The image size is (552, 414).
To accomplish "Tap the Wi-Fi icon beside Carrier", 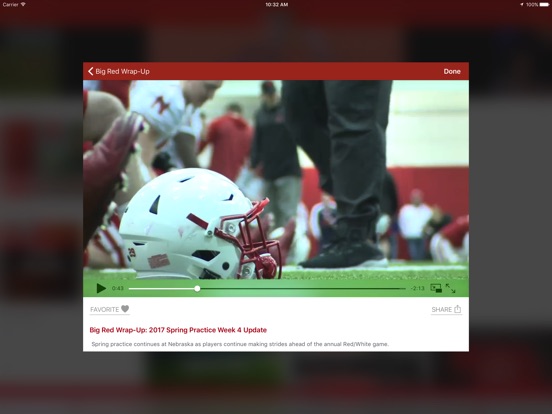I will click(24, 5).
